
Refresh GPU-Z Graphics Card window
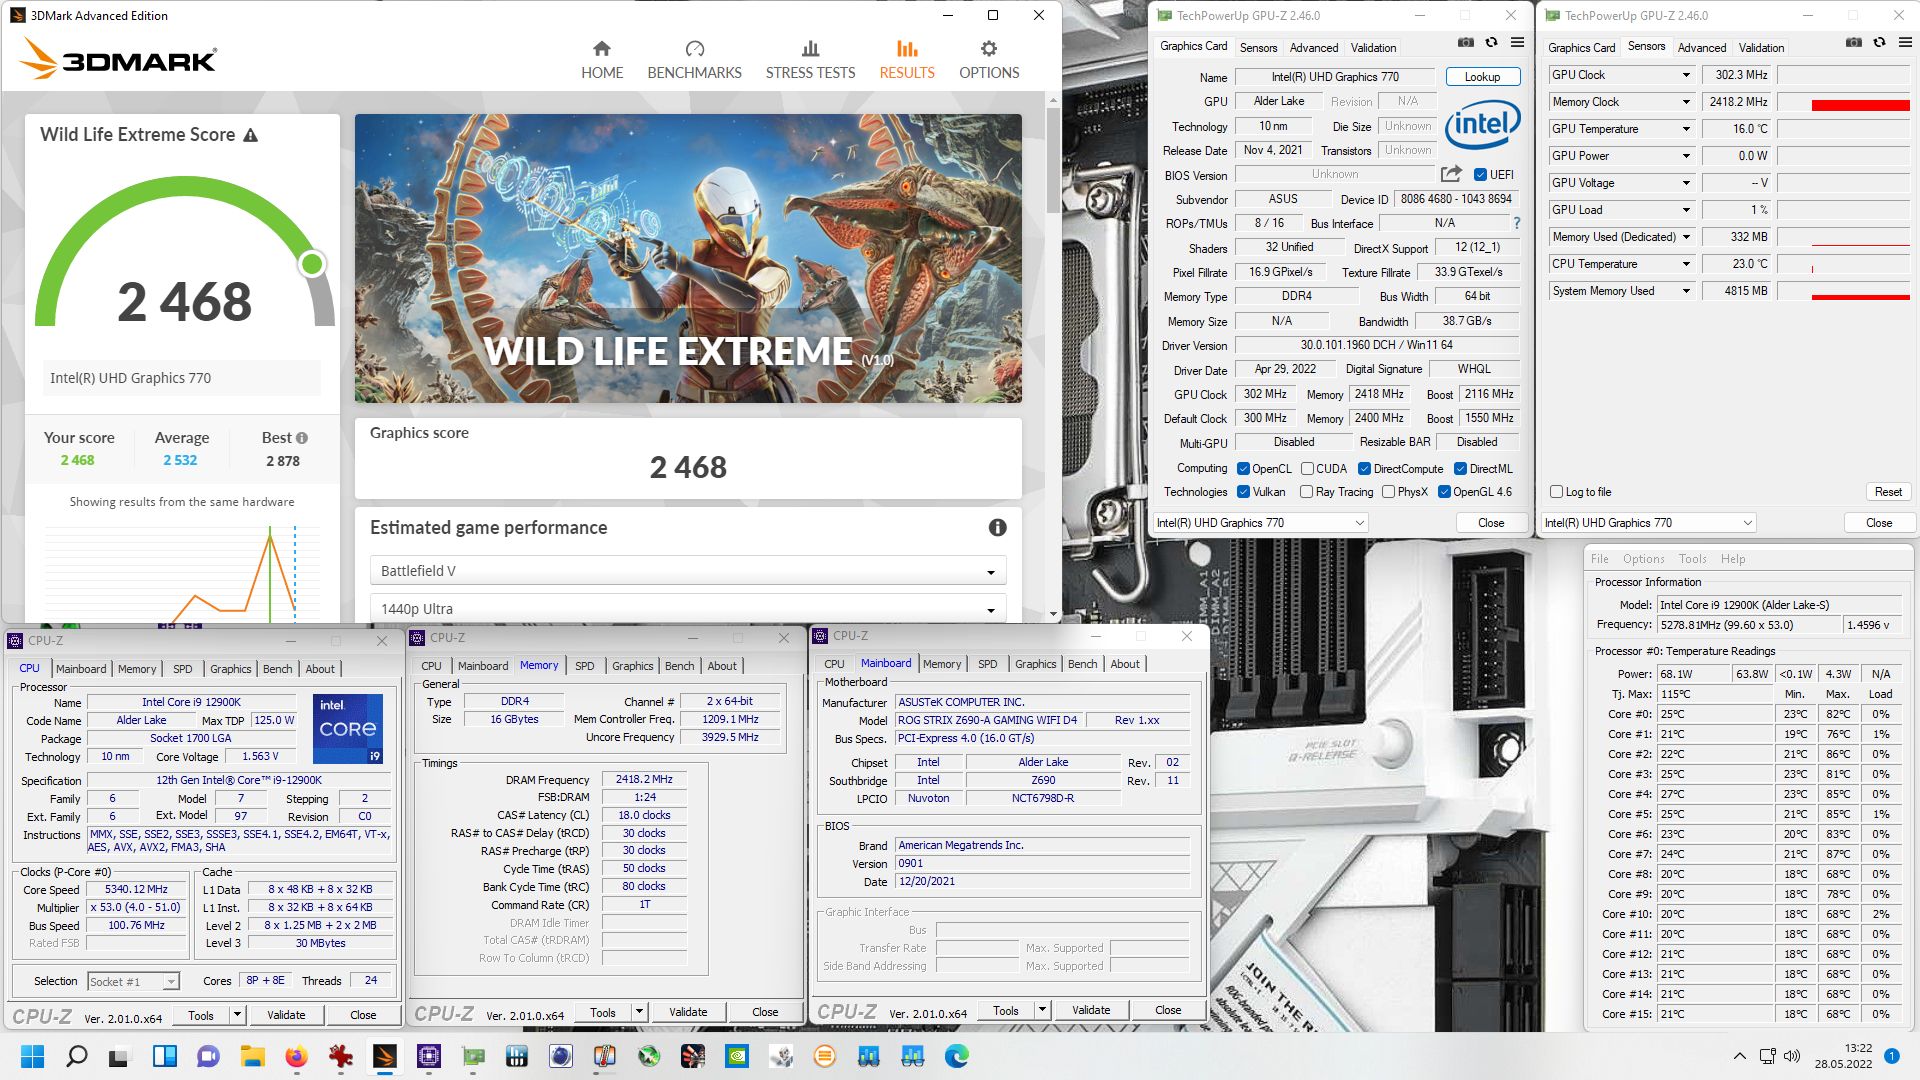(x=1491, y=43)
